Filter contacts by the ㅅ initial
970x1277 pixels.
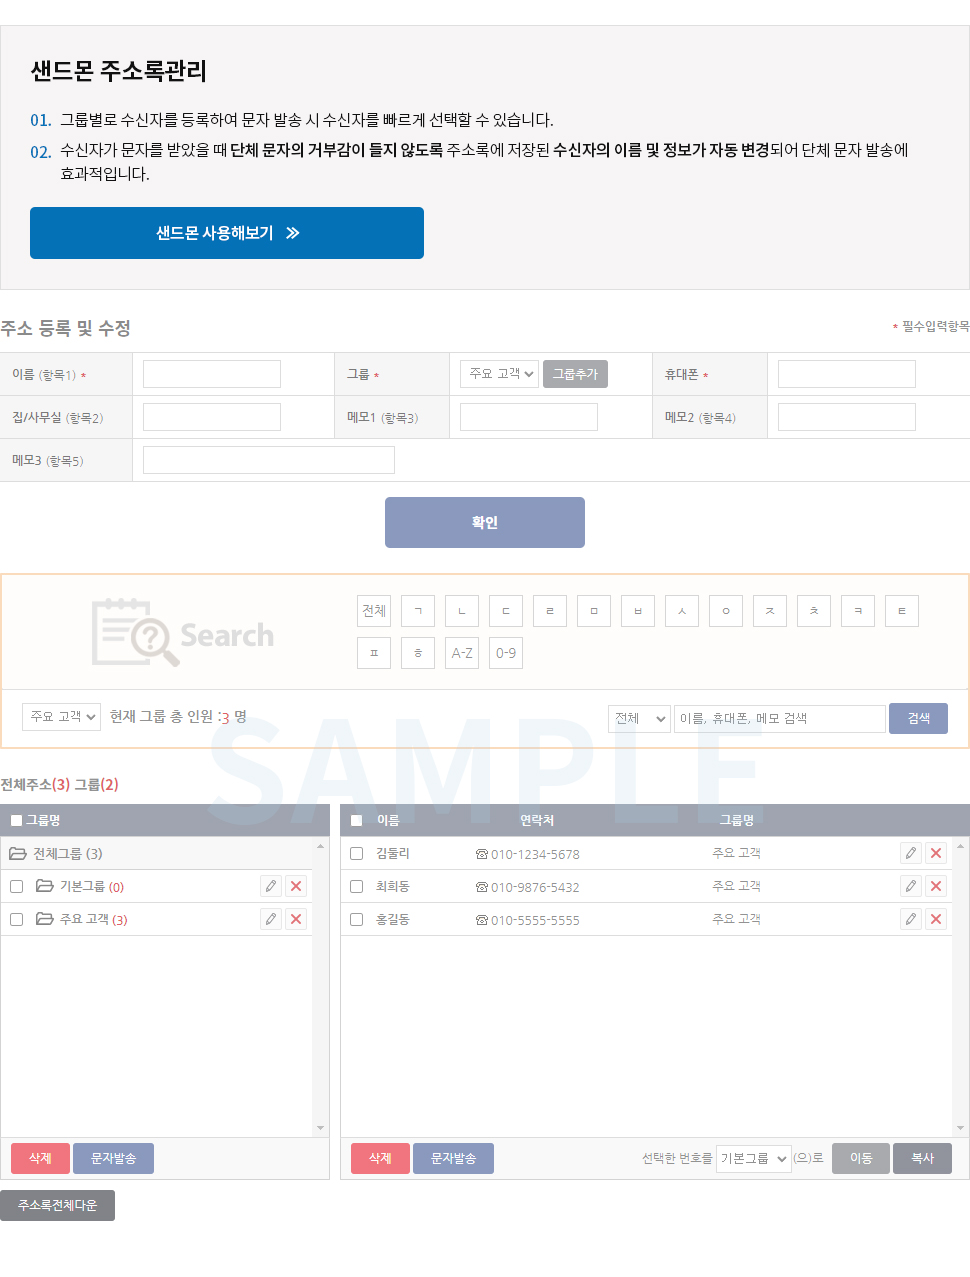point(682,611)
